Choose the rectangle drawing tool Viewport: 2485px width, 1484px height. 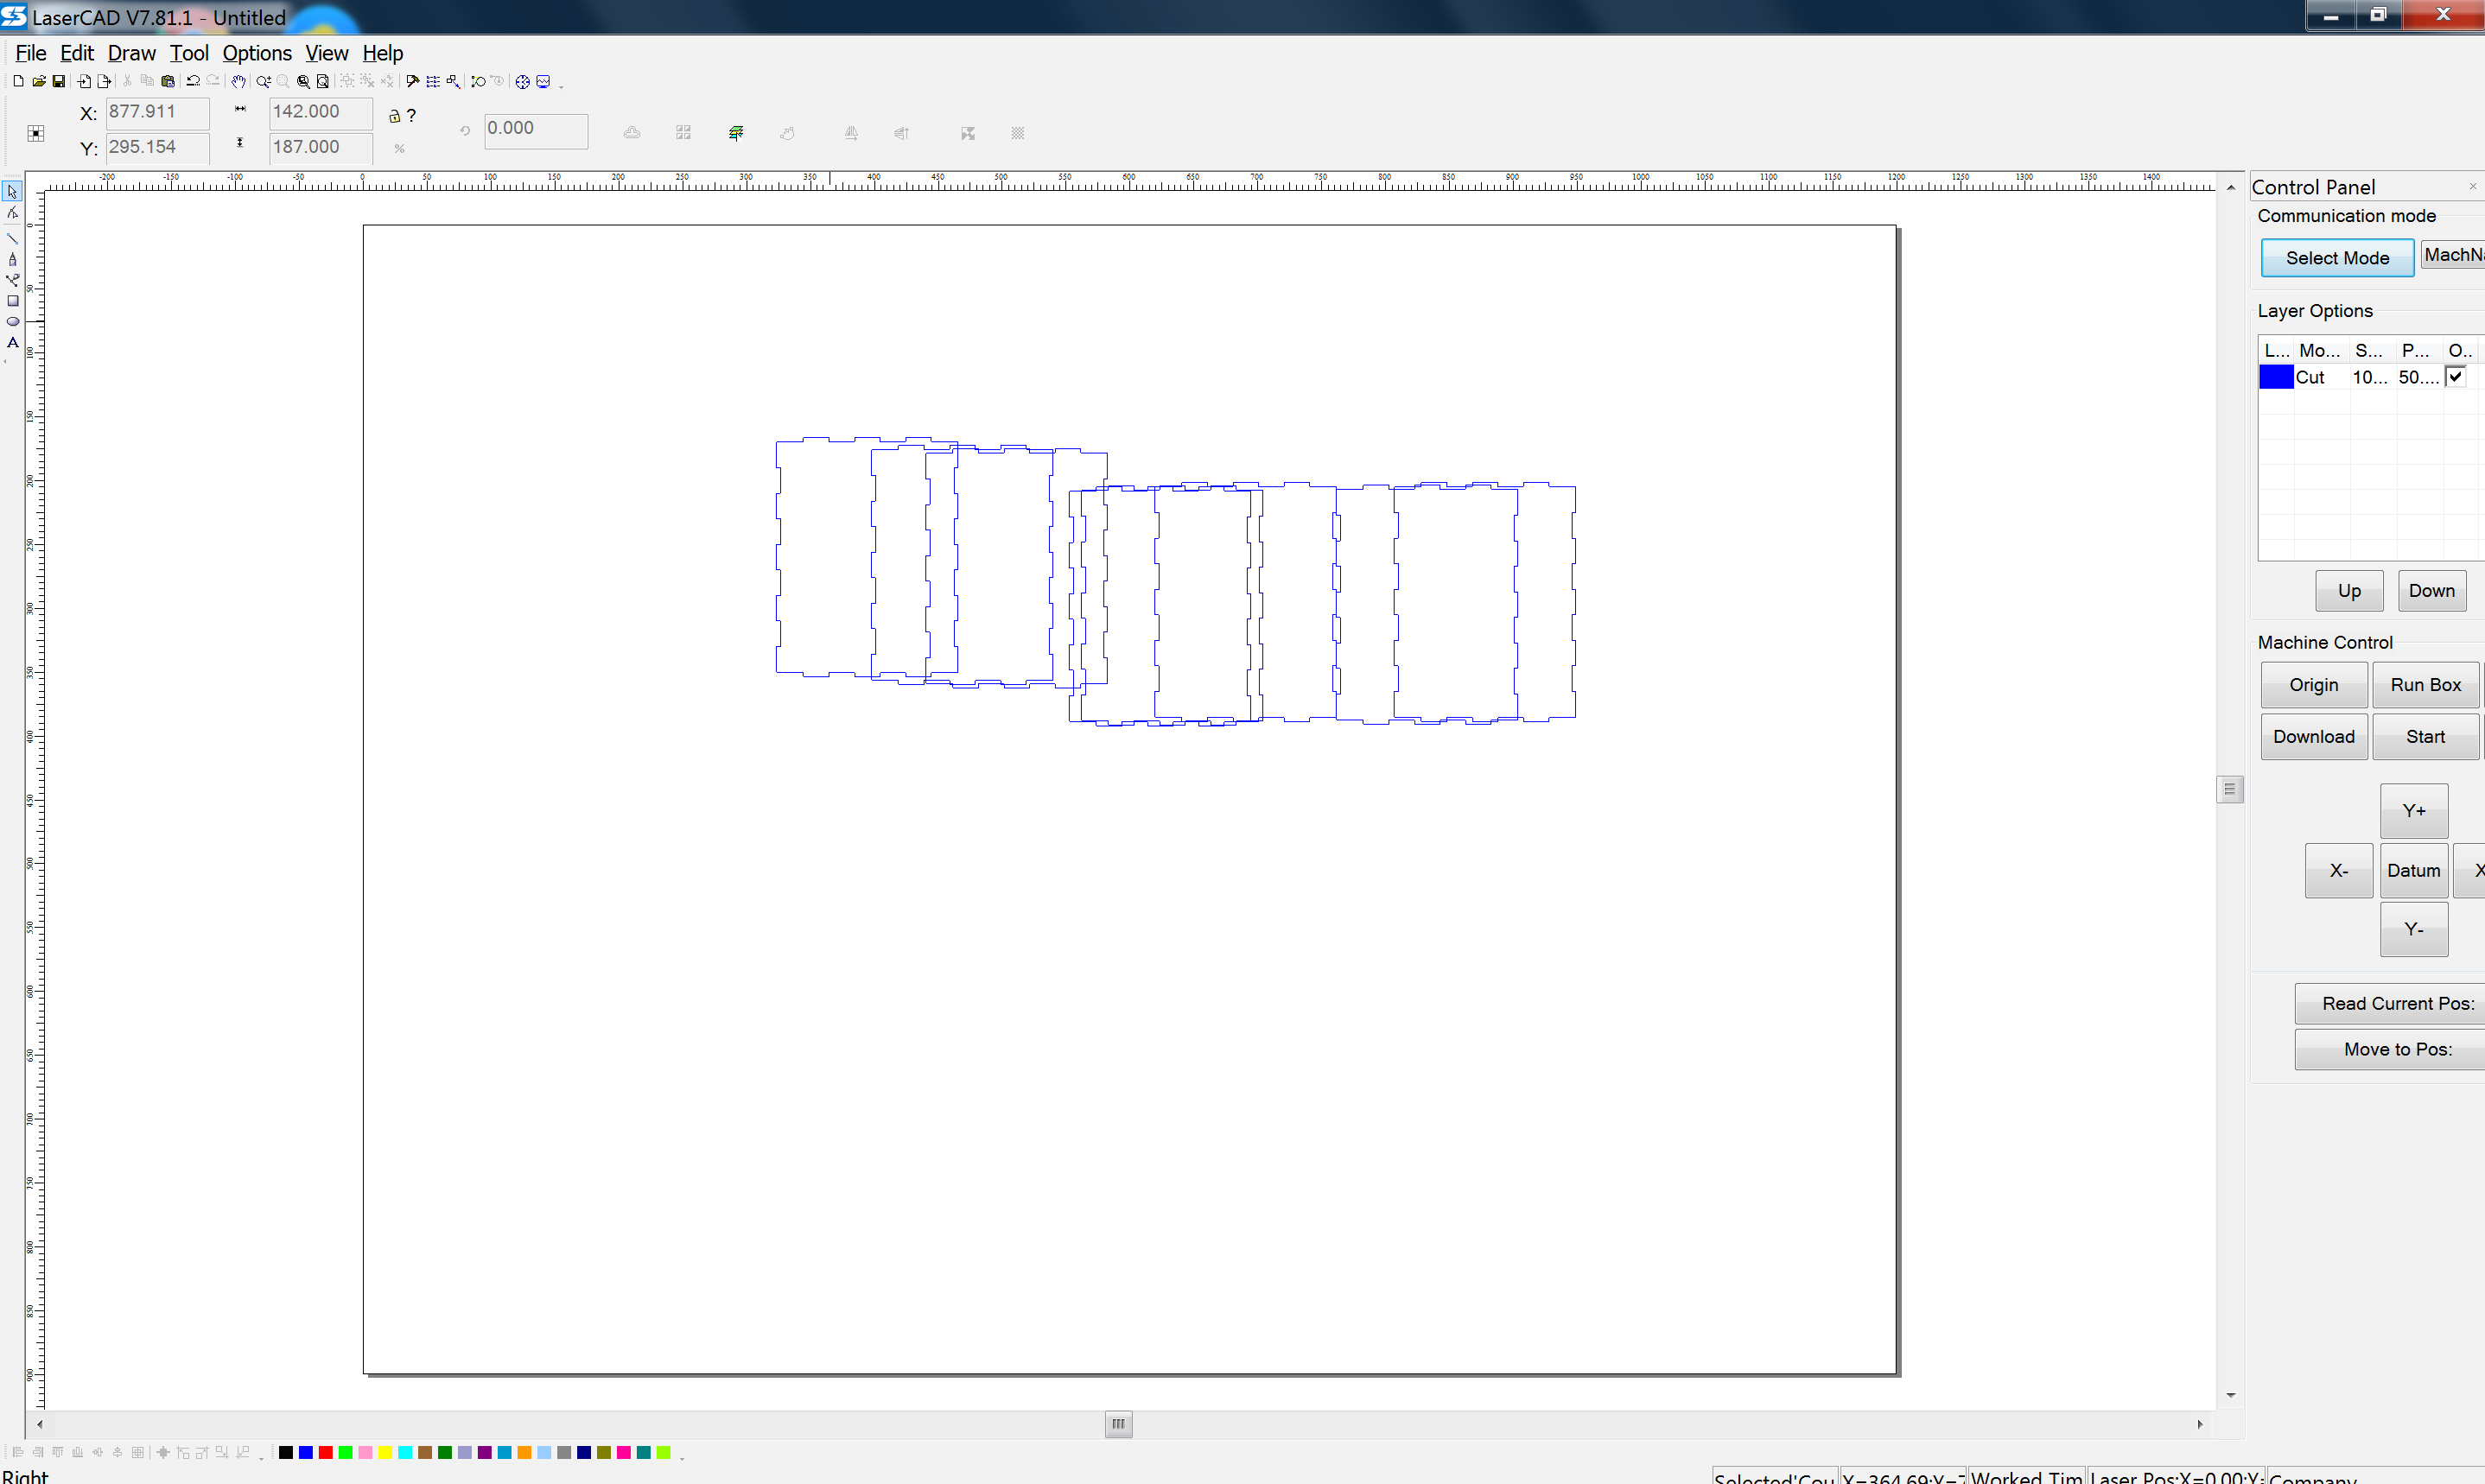[13, 301]
